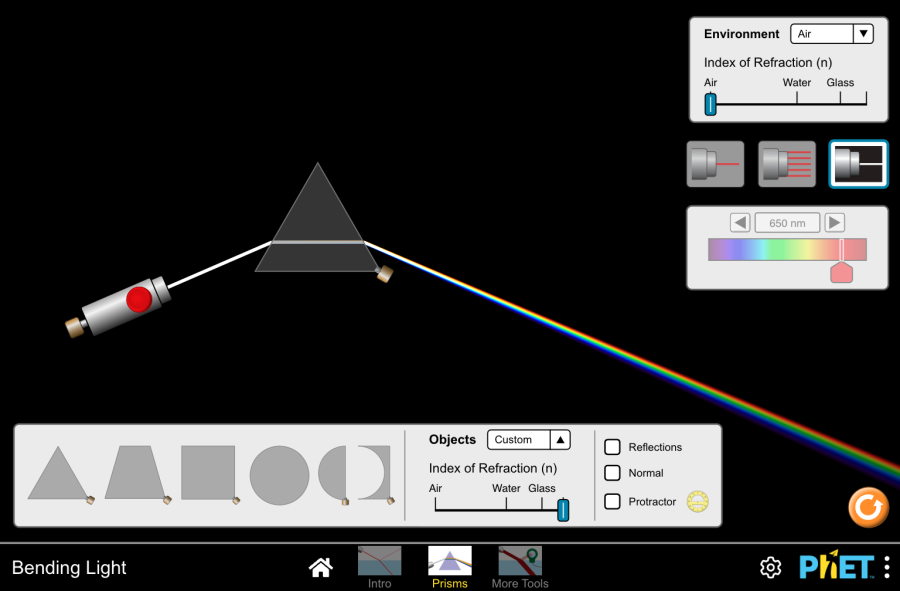The width and height of the screenshot is (900, 591).
Task: Click the left arrow to decrease the wavelength
Action: [x=740, y=222]
